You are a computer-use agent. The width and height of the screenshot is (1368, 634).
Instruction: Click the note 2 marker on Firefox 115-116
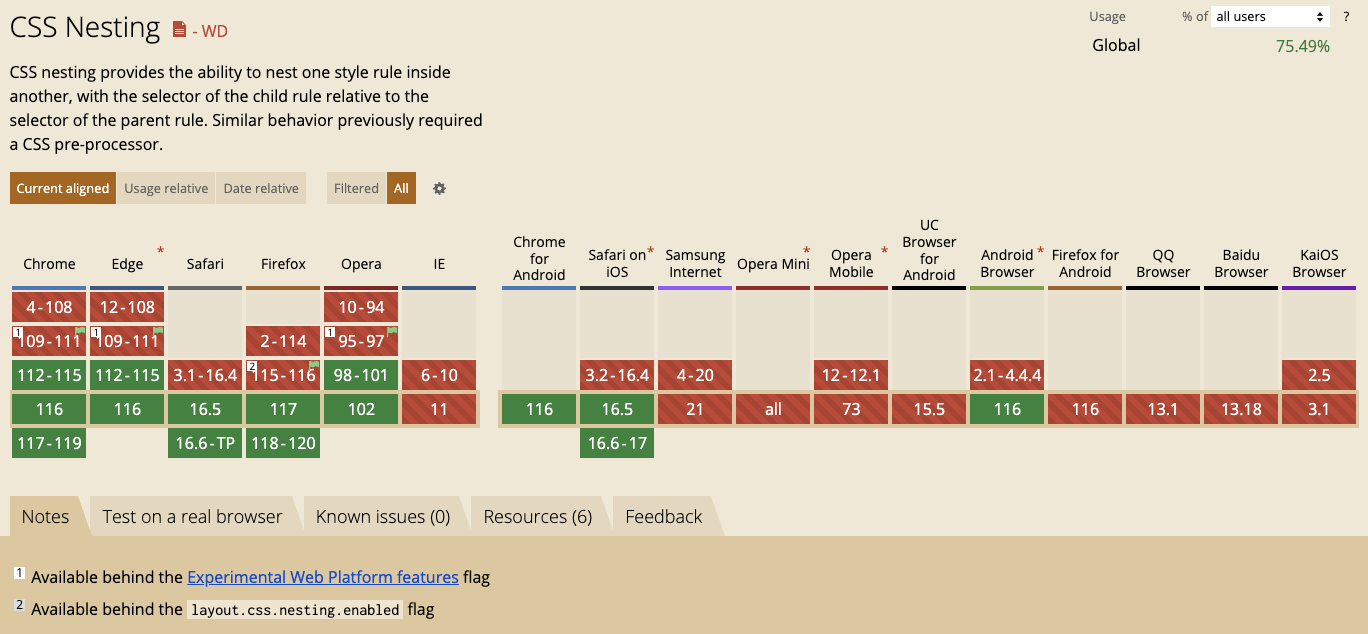(253, 366)
